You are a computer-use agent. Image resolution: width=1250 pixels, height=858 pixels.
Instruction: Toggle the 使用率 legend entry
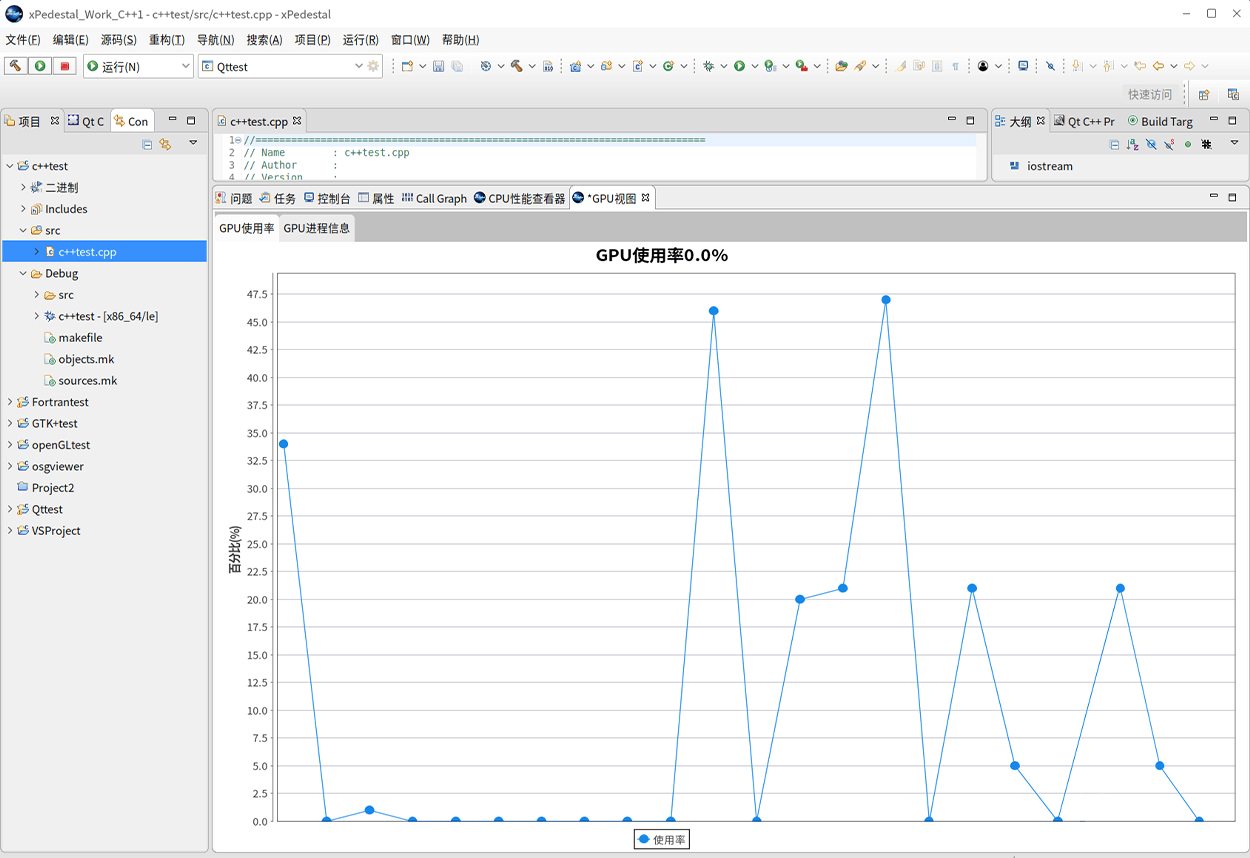click(662, 840)
